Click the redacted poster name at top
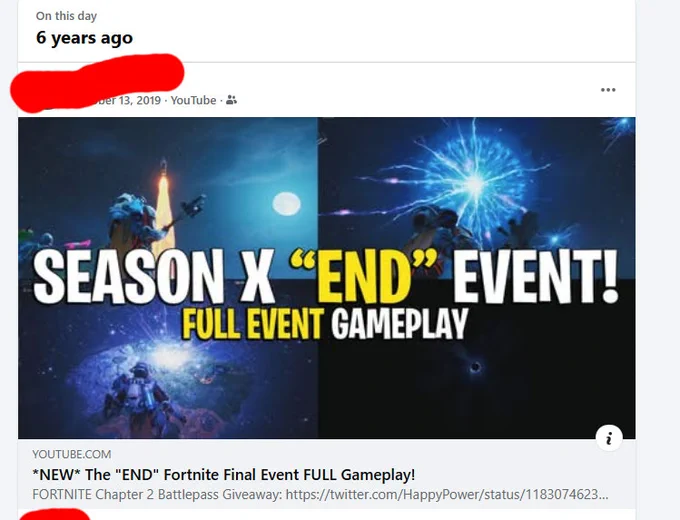The height and width of the screenshot is (520, 680). [x=98, y=82]
